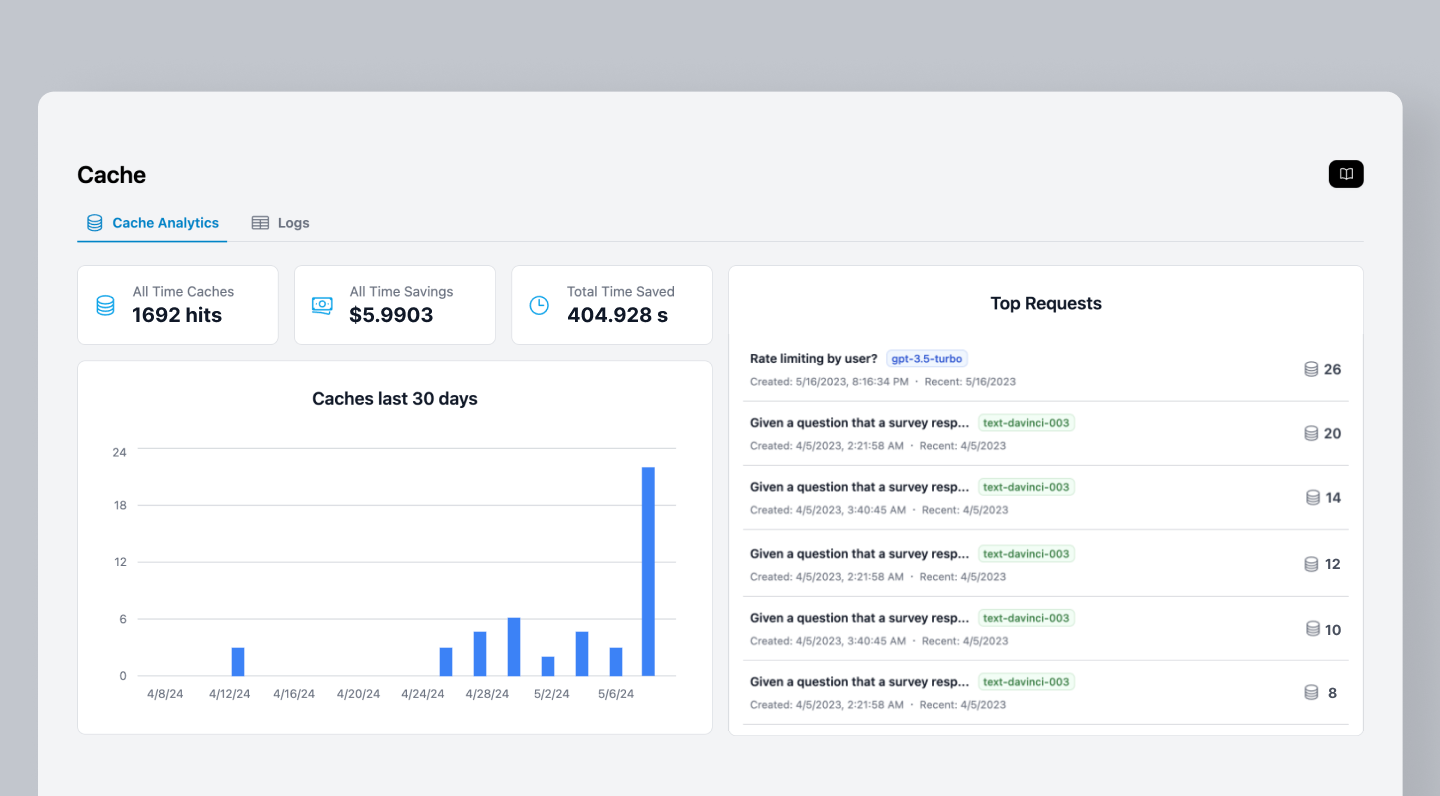The height and width of the screenshot is (796, 1440).
Task: Switch to the Logs tab
Action: pyautogui.click(x=293, y=222)
